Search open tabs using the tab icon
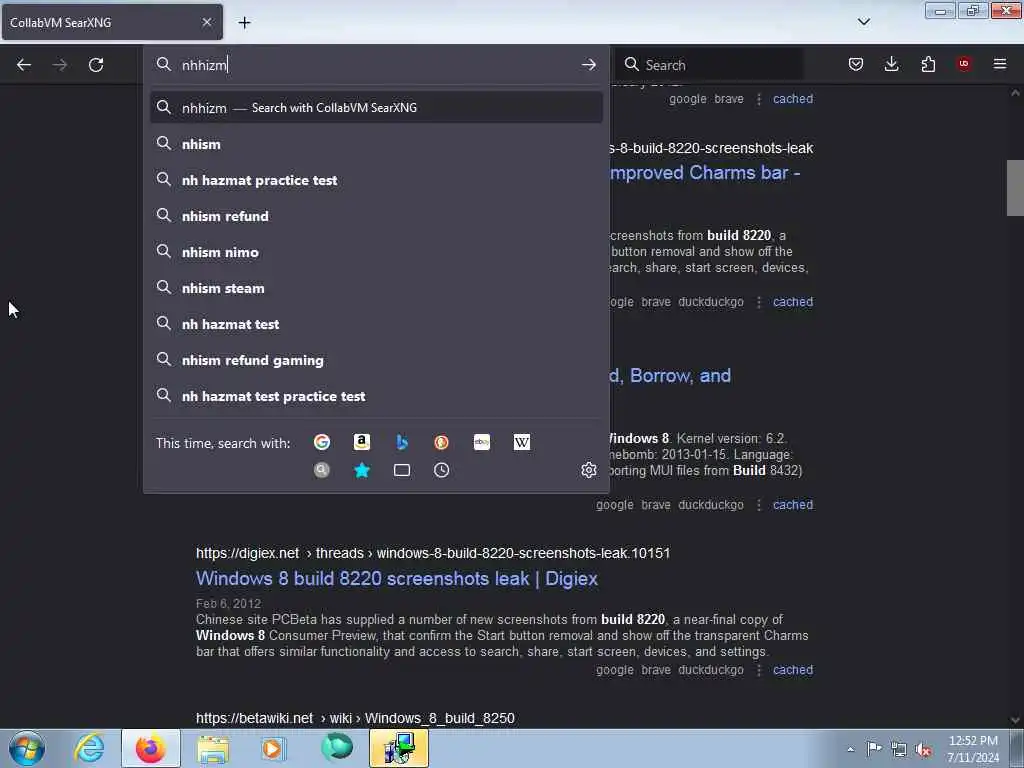This screenshot has height=768, width=1024. [402, 470]
